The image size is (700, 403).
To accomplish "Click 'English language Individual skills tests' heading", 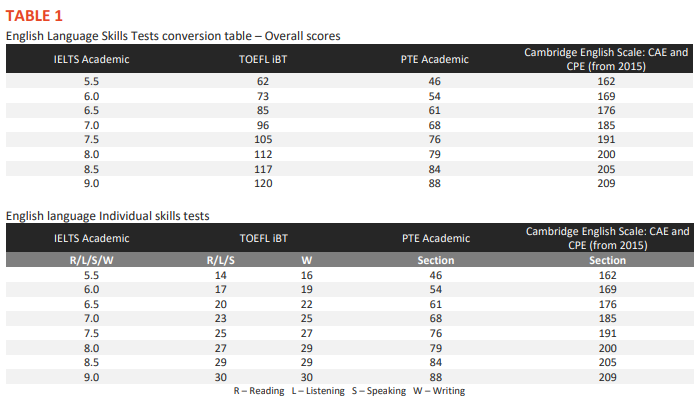I will point(108,216).
